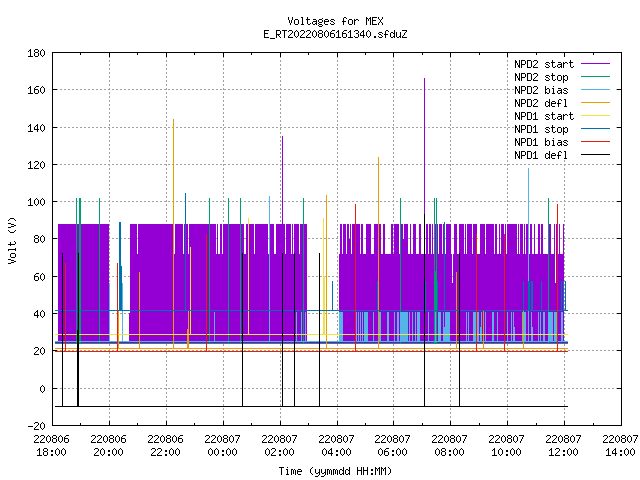The image size is (640, 480).
Task: Click the NPD2 defl orange legend line
Action: [x=595, y=103]
